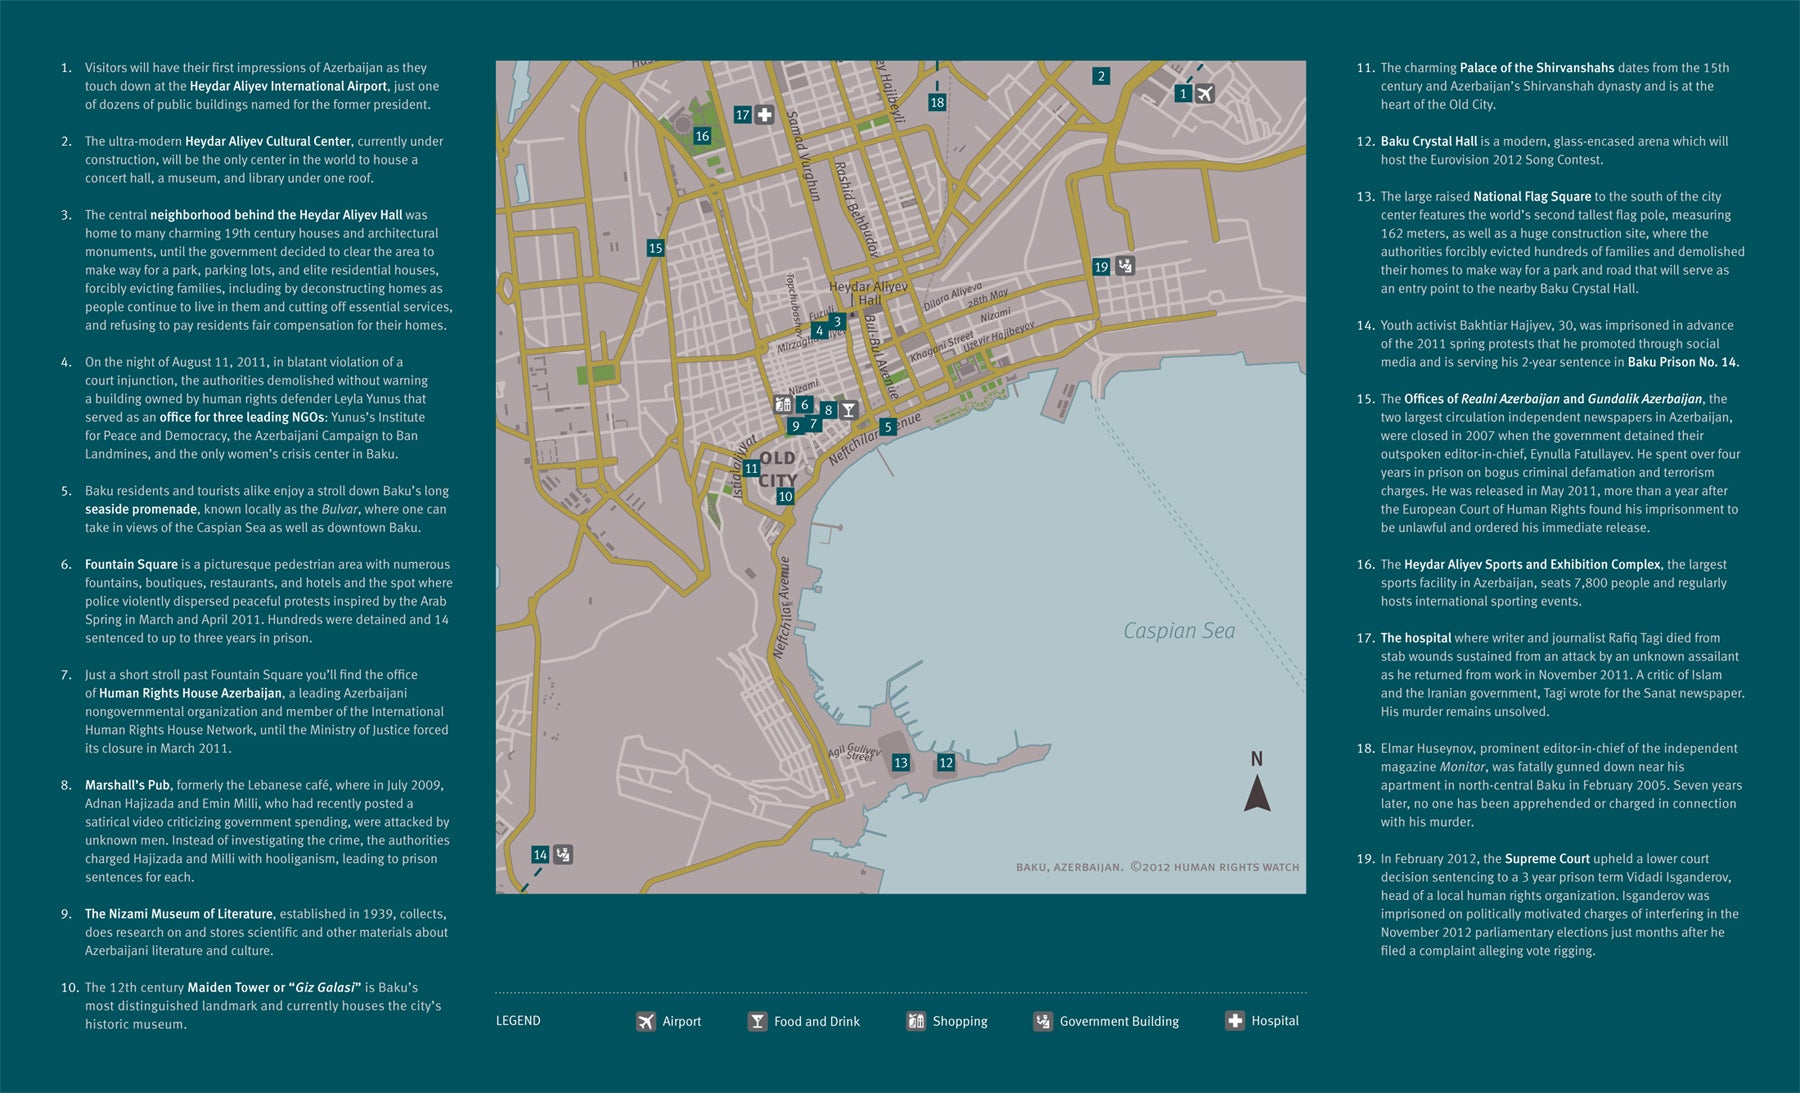Image resolution: width=1800 pixels, height=1093 pixels.
Task: Click the airplane icon beside map marker 1
Action: pos(1205,94)
